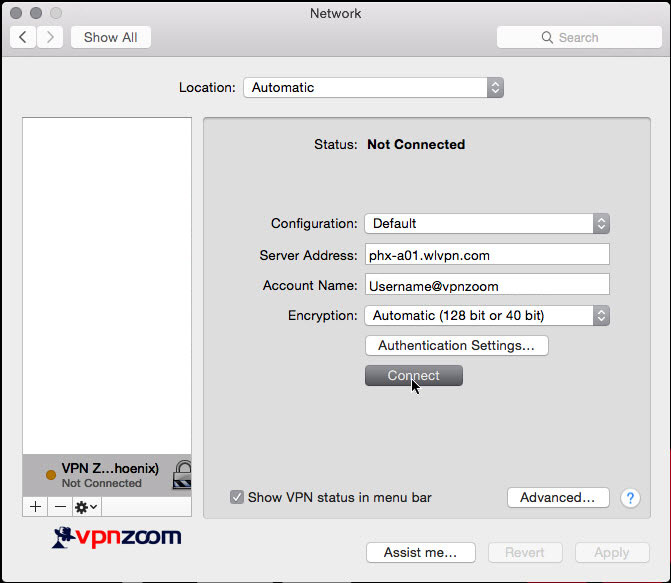
Task: Click the Account Name field
Action: click(x=487, y=285)
